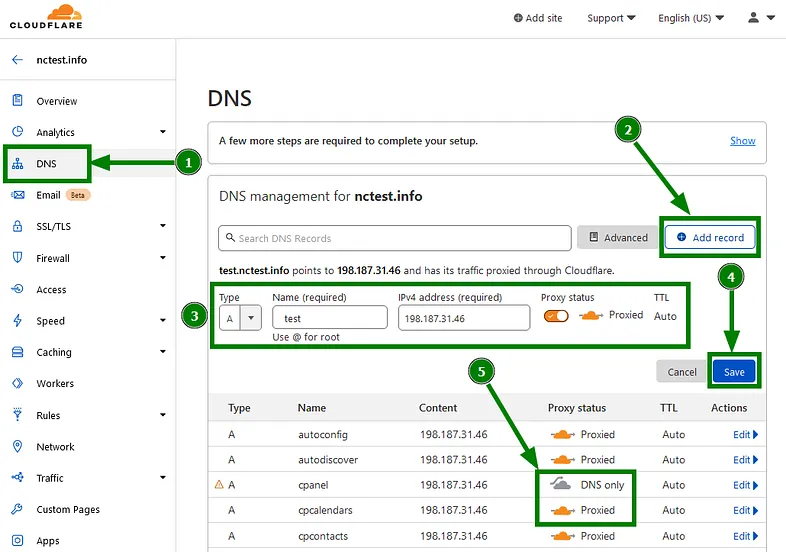Click the IPv4 address input field
Viewport: 786px width, 552px height.
pyautogui.click(x=464, y=318)
